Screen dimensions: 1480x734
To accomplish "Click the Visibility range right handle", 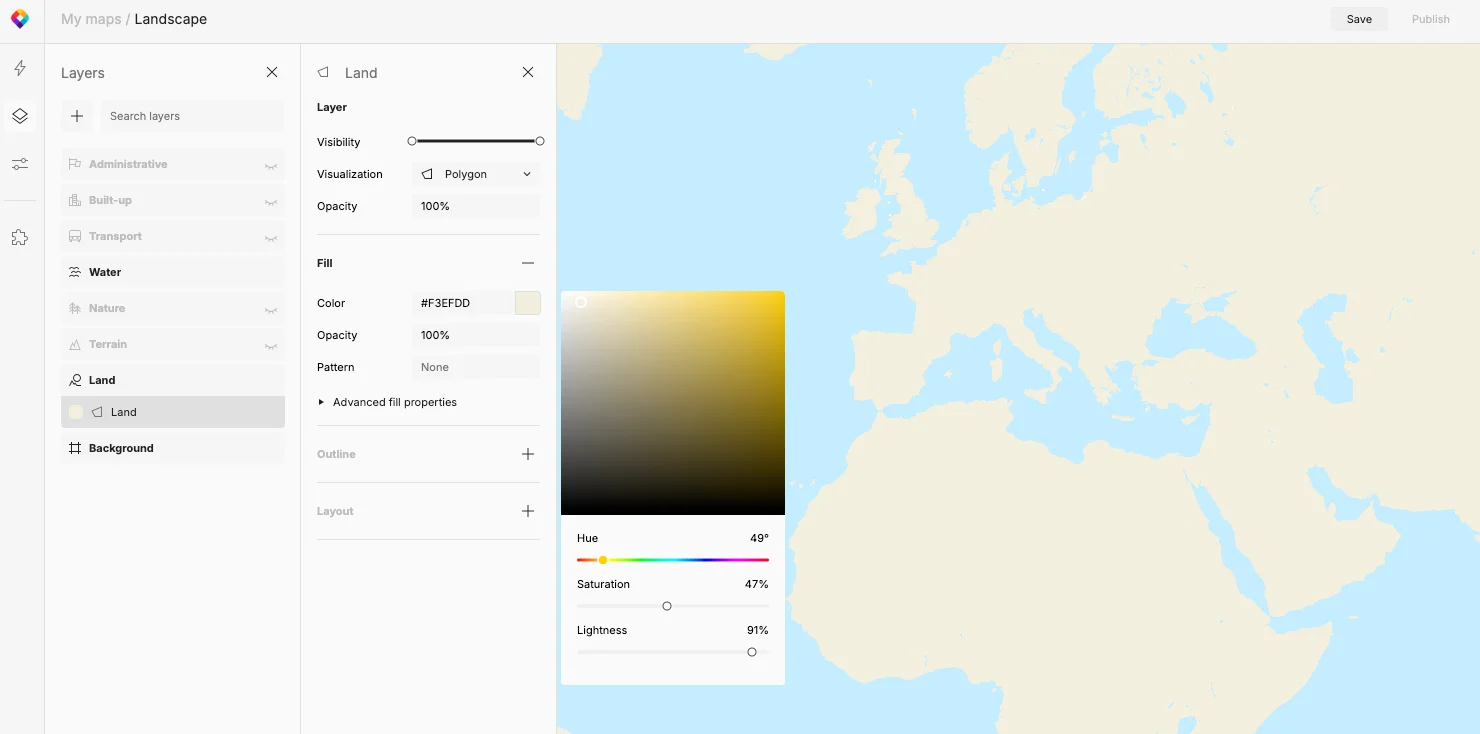I will click(x=540, y=141).
